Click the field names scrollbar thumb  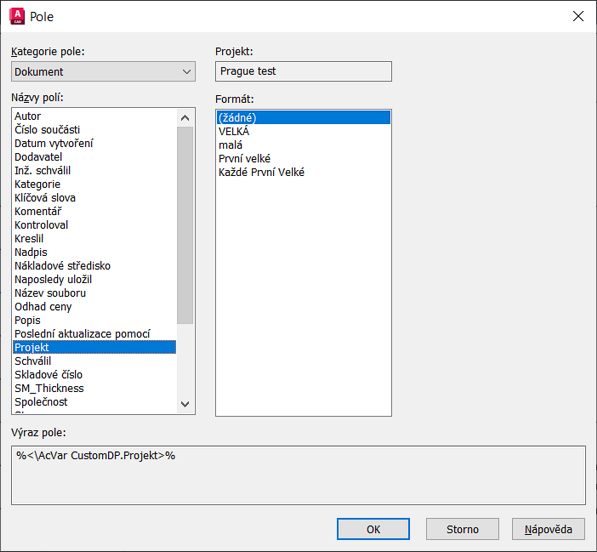pyautogui.click(x=185, y=225)
